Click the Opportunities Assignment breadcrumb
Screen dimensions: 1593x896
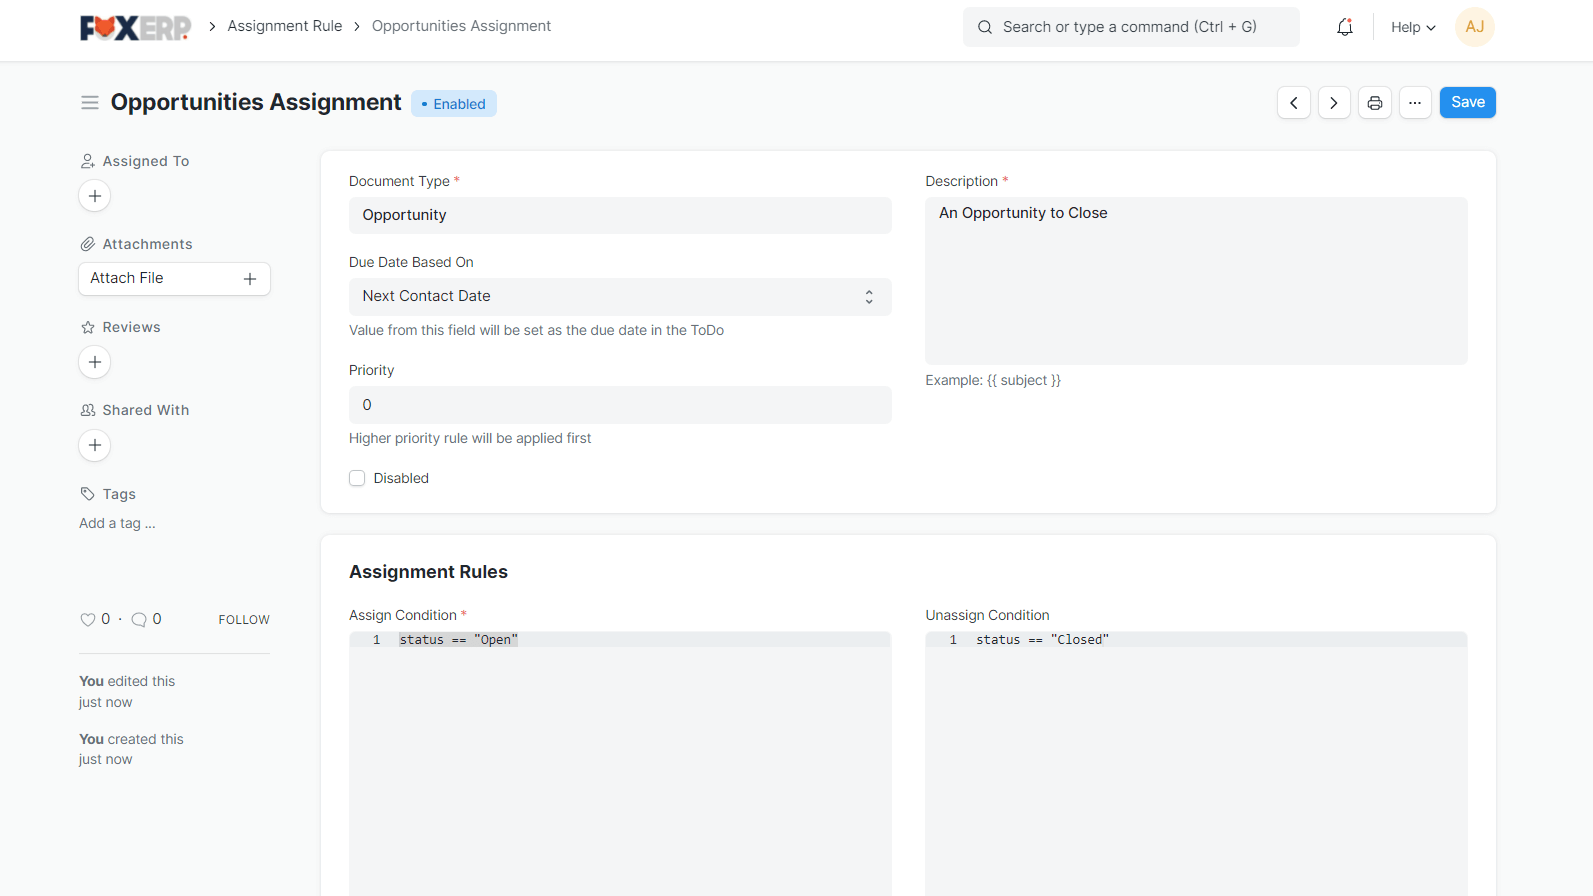tap(461, 26)
